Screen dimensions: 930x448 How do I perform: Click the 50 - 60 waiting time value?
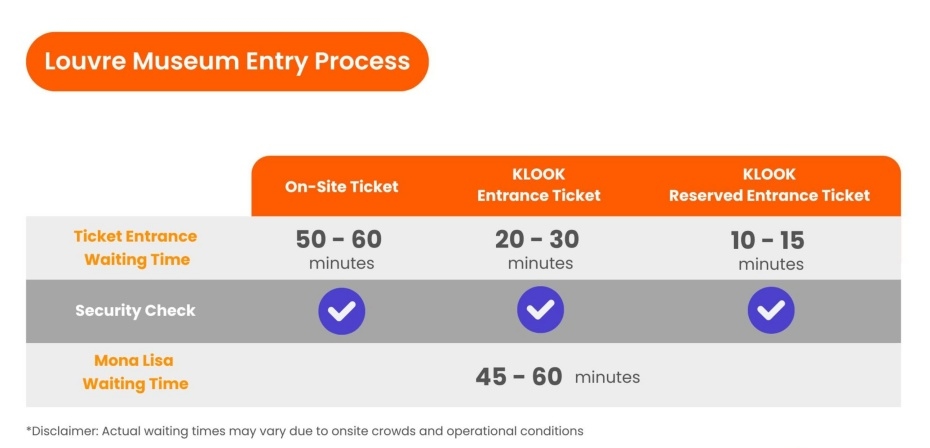coord(339,240)
